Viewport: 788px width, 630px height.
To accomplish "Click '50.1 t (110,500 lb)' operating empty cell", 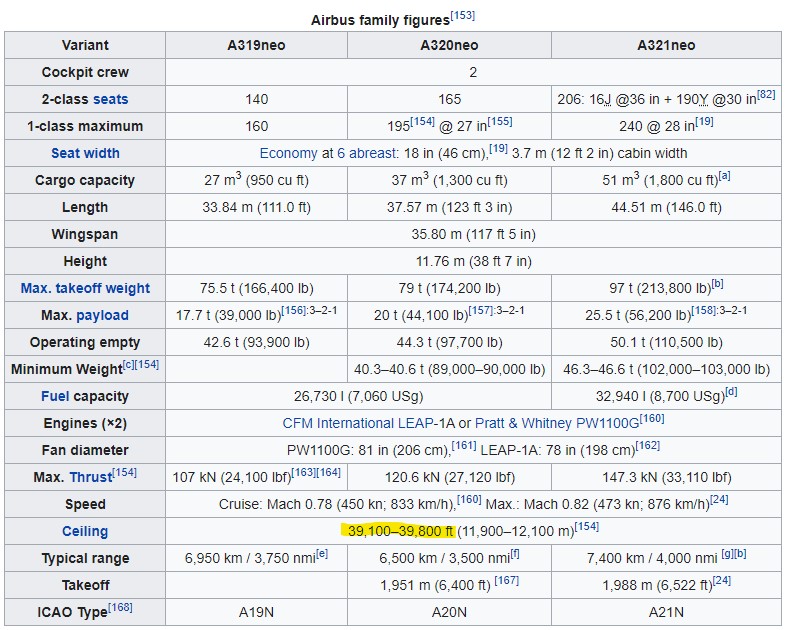I will [x=666, y=343].
